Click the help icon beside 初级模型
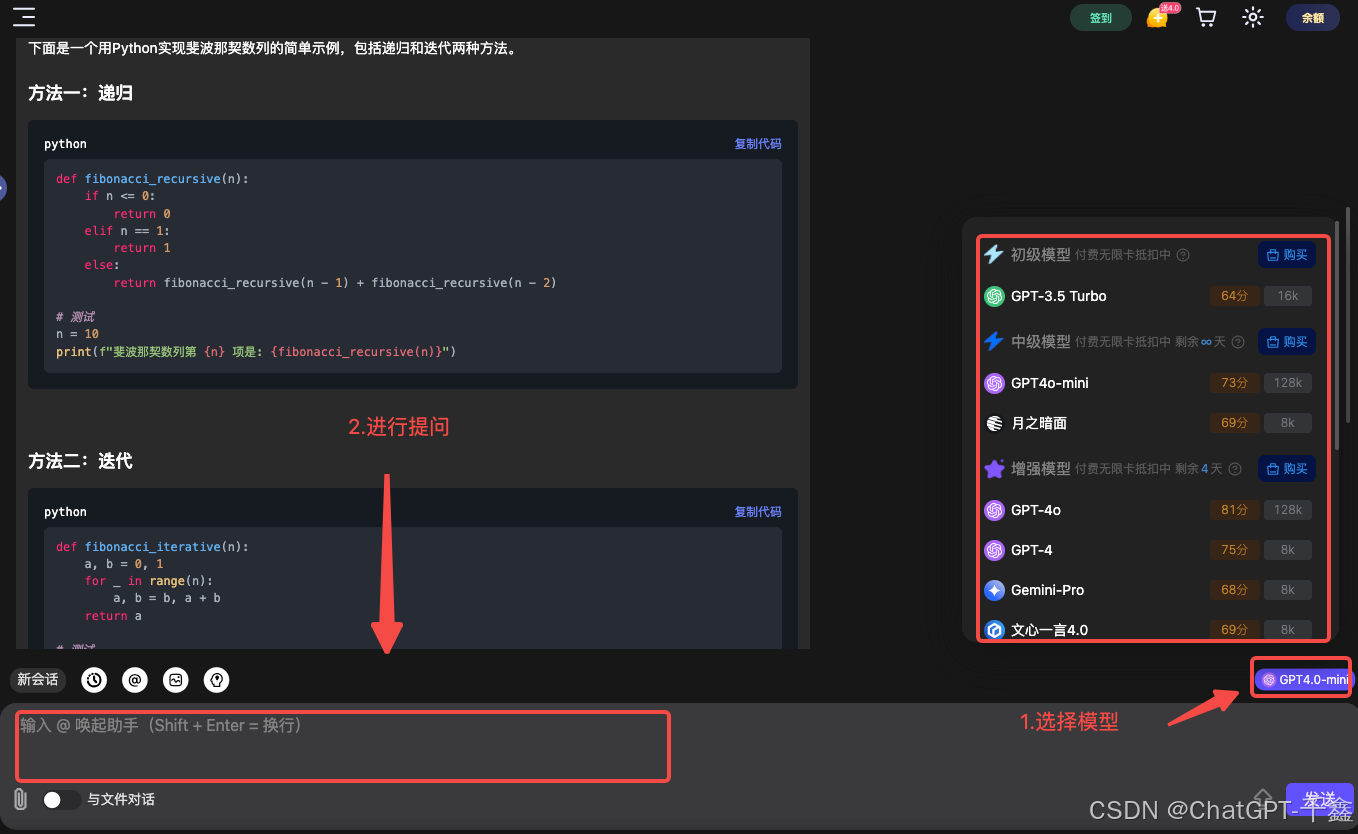1358x834 pixels. (x=1183, y=255)
